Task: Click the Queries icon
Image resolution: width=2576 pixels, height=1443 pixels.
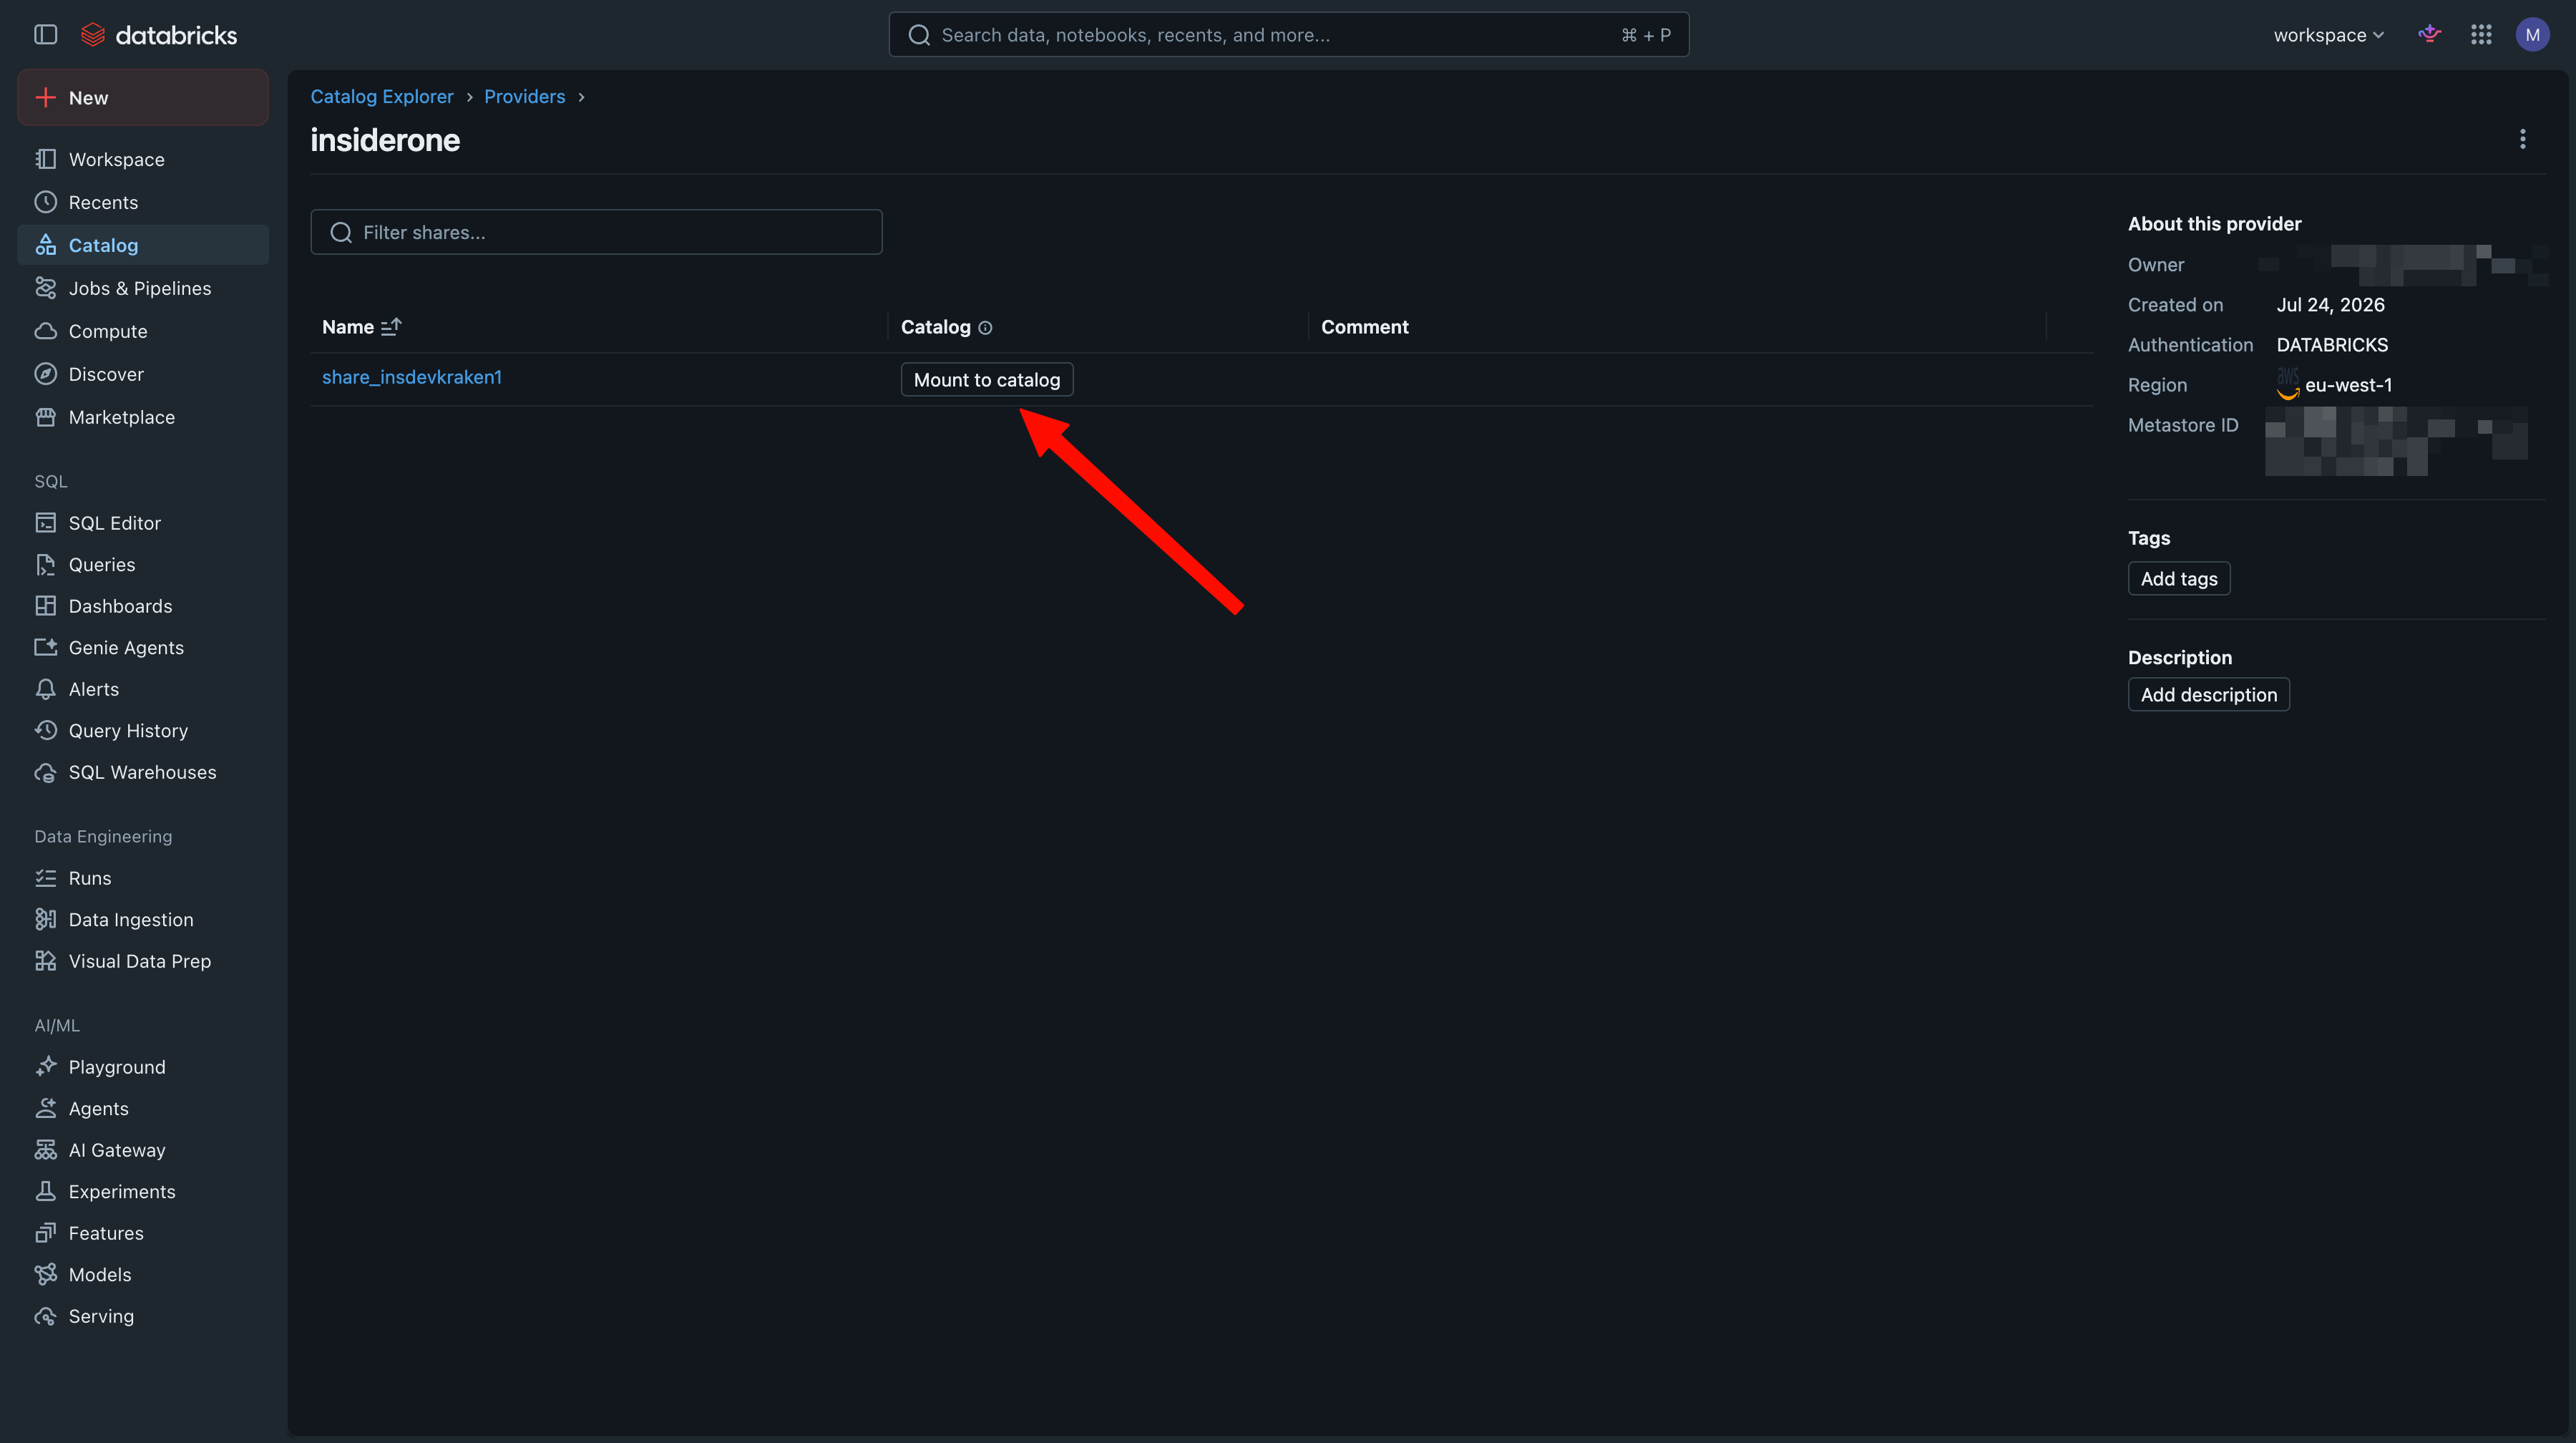Action: 46,565
